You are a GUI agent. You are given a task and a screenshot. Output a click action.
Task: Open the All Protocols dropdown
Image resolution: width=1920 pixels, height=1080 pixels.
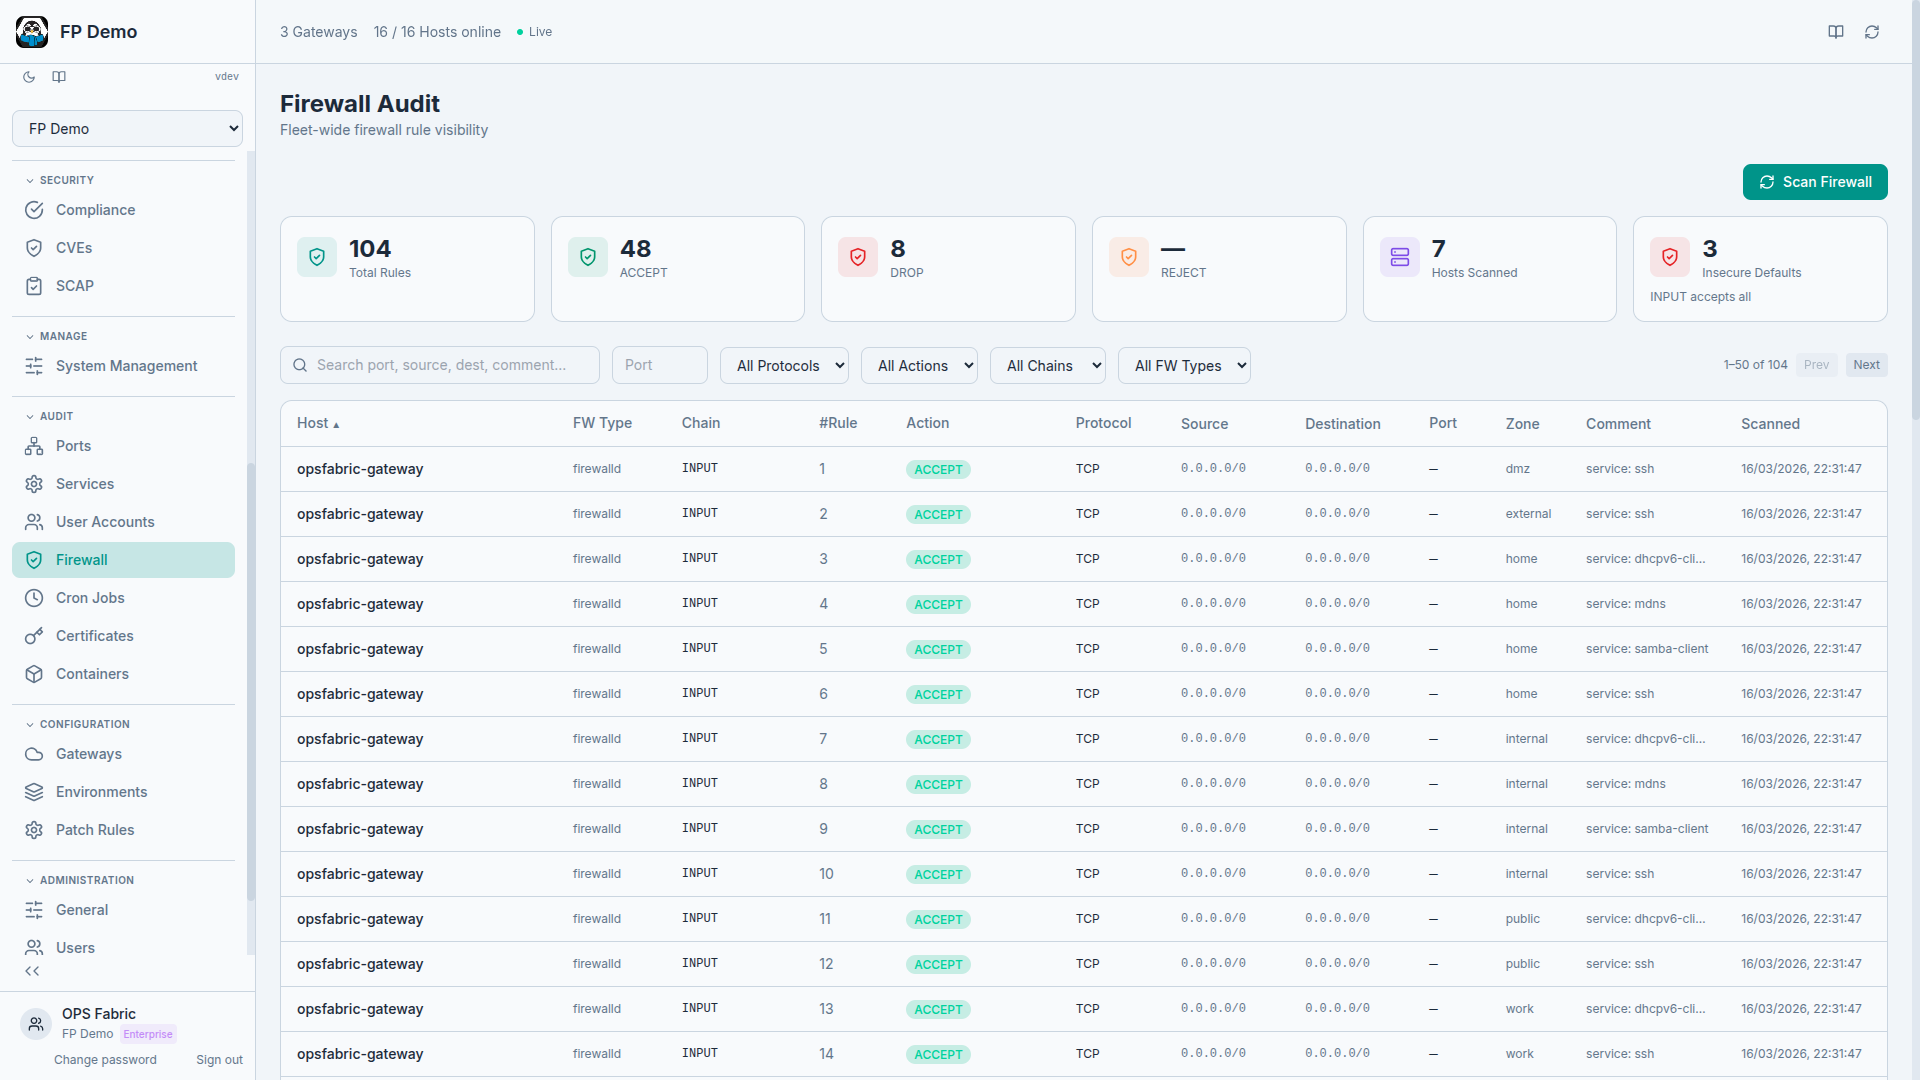(784, 365)
